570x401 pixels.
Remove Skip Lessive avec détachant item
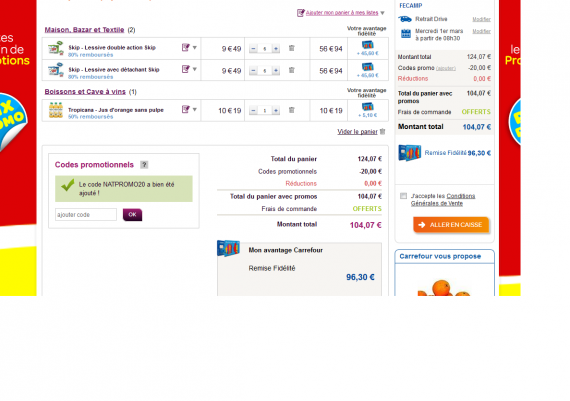(x=292, y=70)
